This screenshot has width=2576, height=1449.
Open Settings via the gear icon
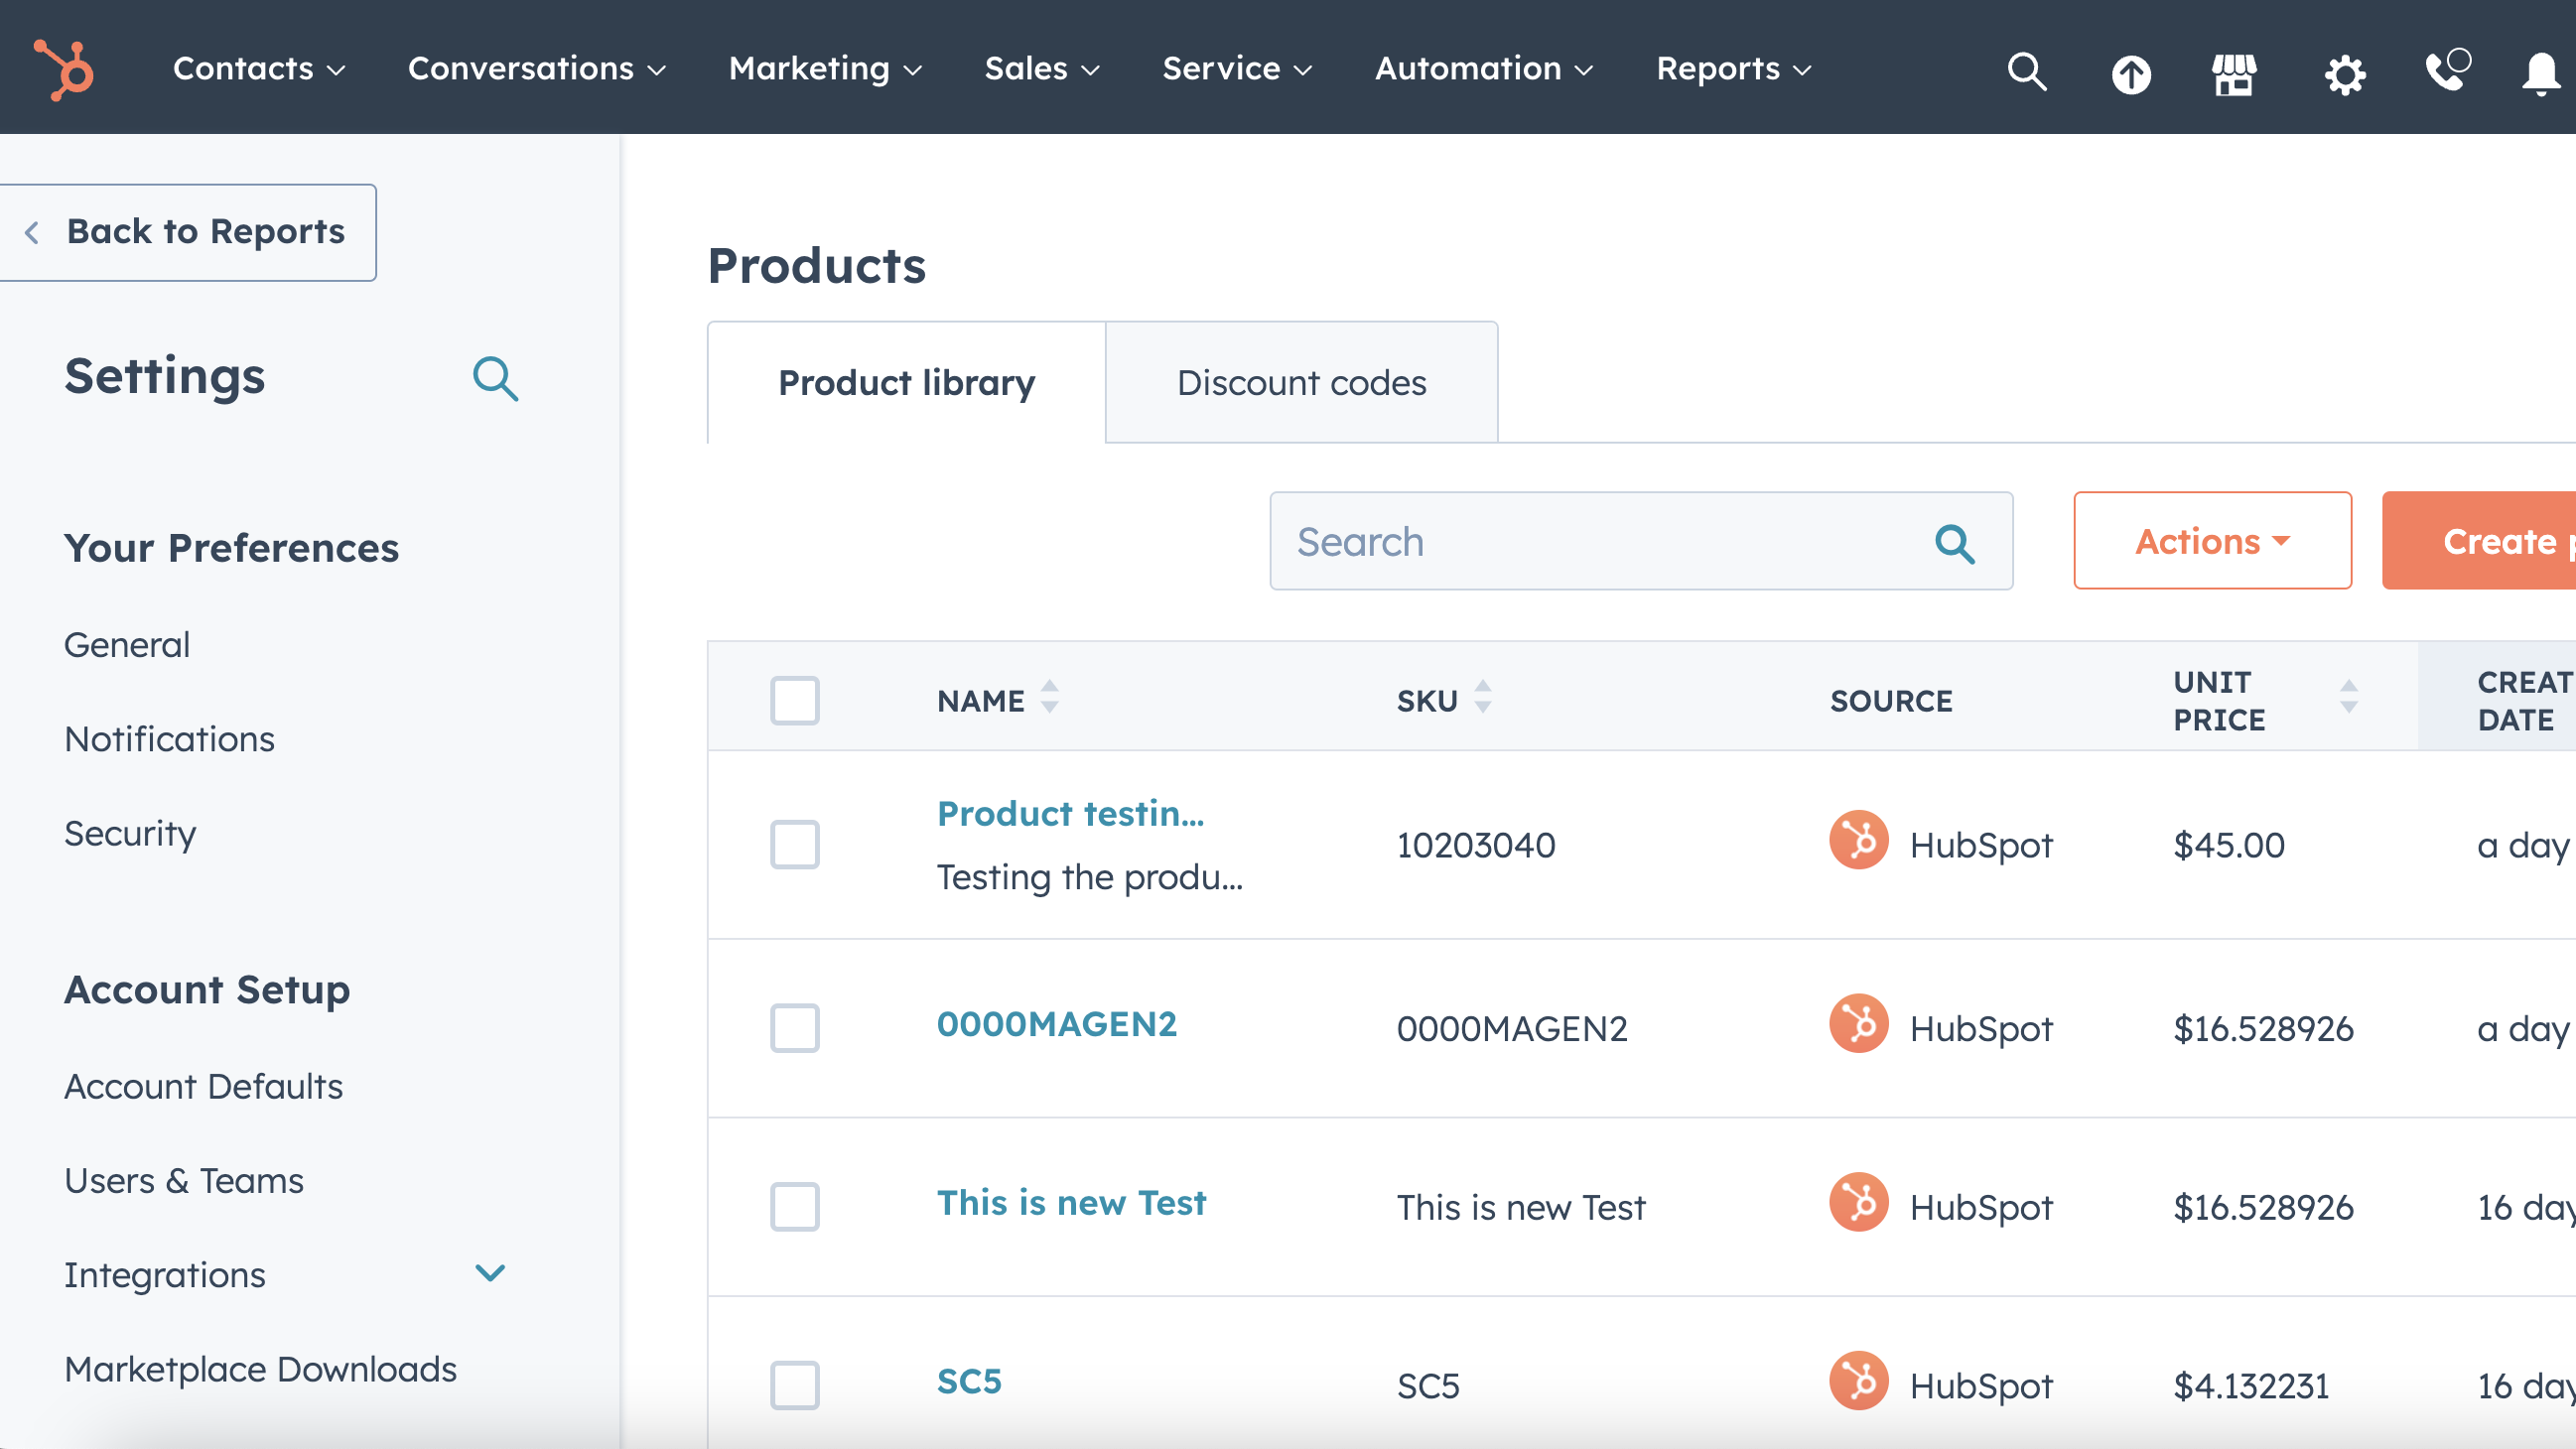point(2345,73)
